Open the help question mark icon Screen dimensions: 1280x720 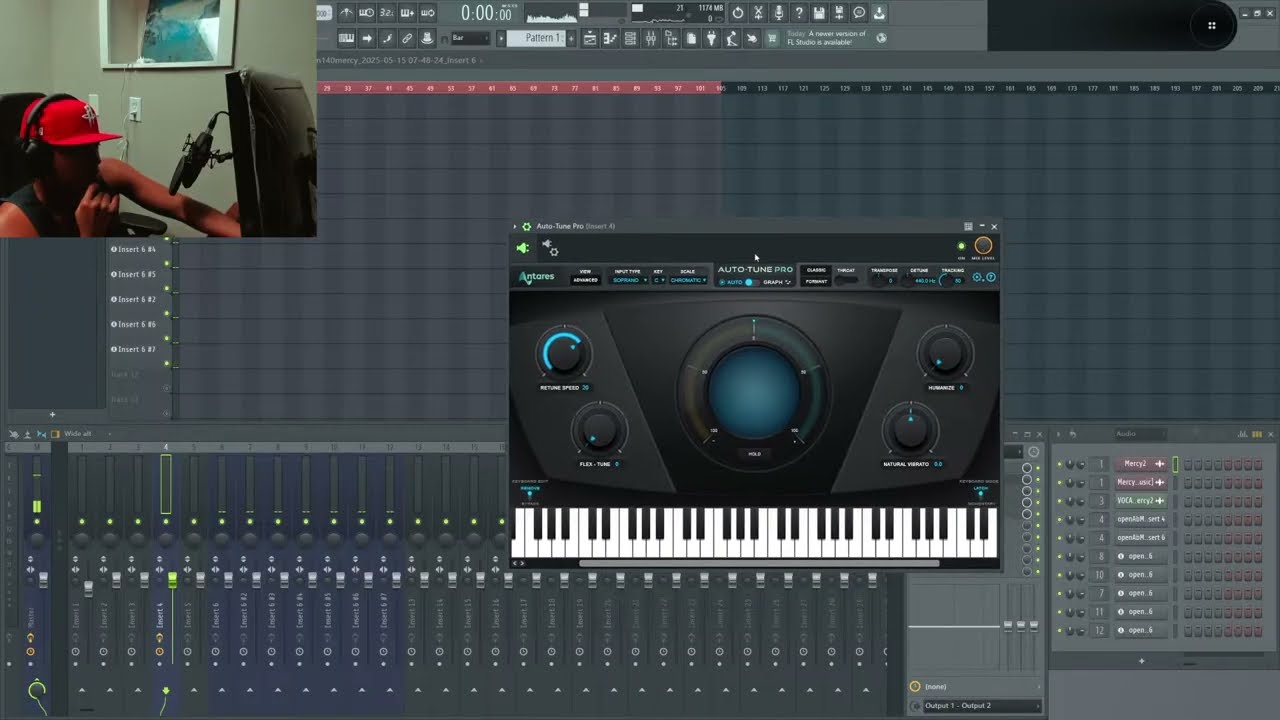[x=798, y=13]
